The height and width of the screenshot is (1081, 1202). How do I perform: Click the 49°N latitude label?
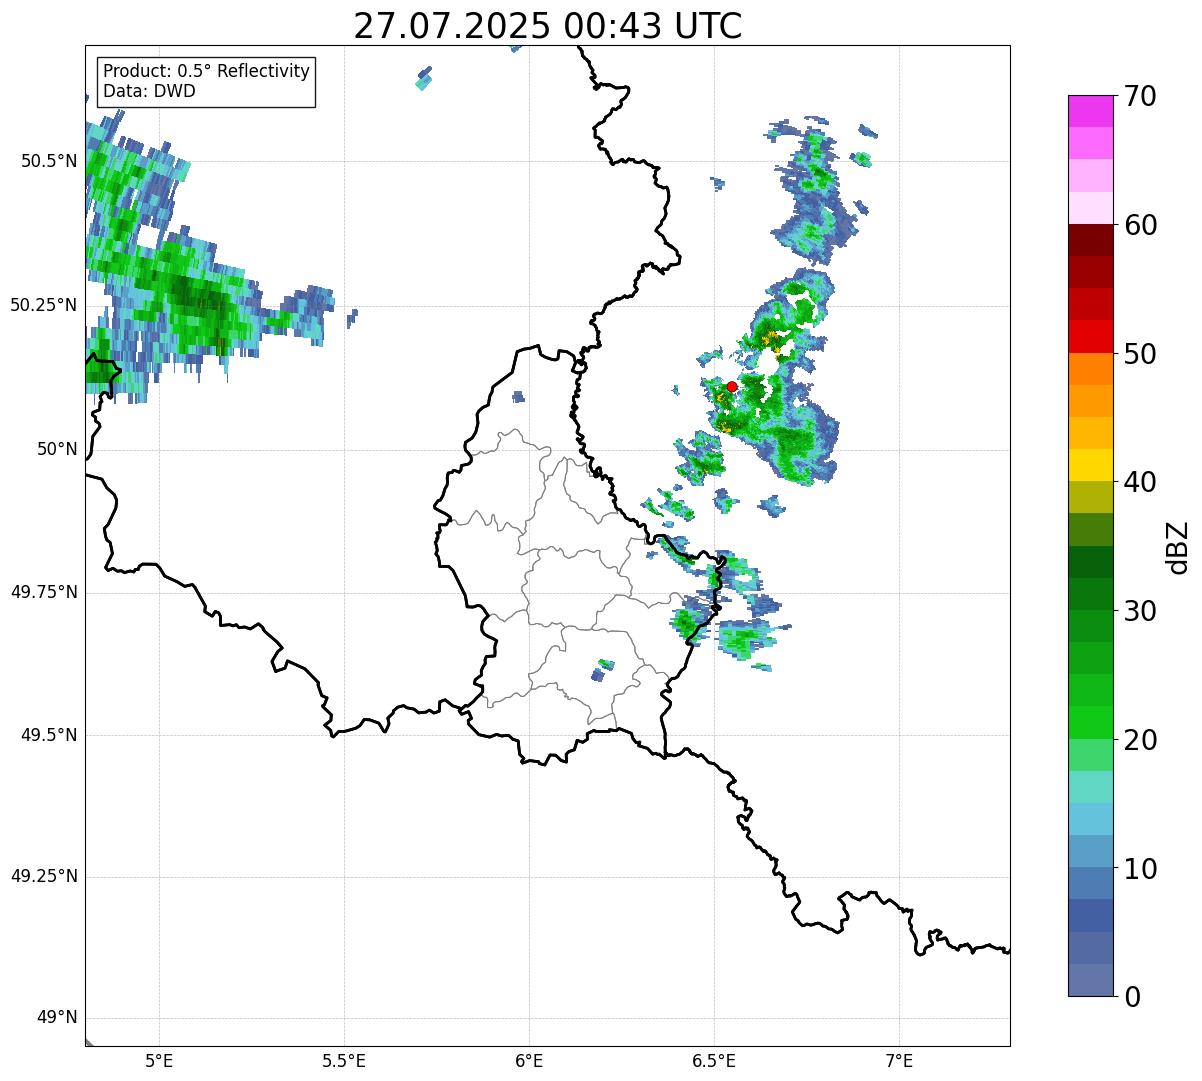tap(57, 1017)
